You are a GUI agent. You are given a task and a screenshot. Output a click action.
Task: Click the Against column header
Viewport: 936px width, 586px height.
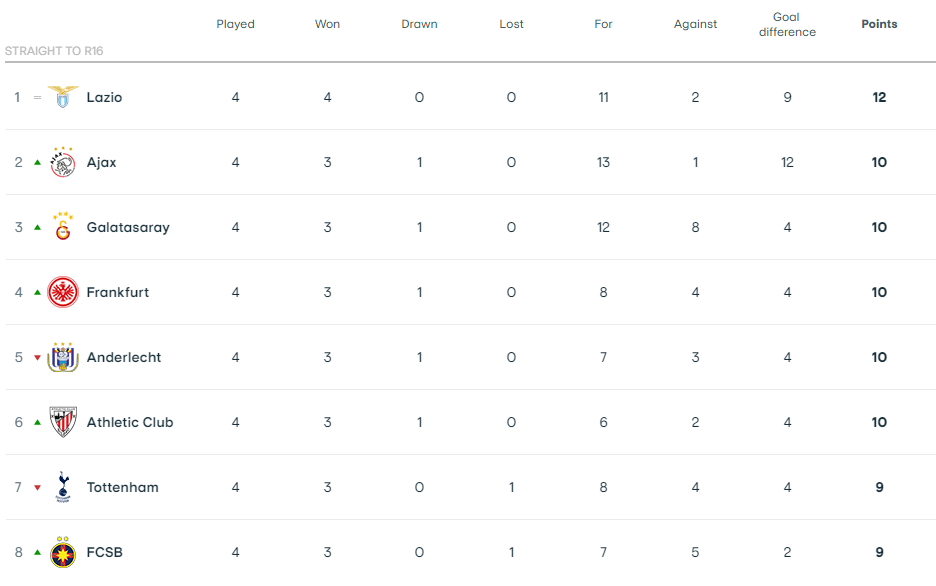(695, 24)
